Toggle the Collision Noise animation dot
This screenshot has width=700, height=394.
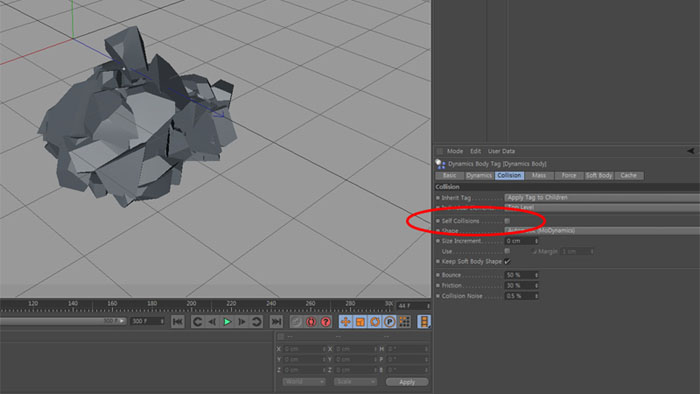click(x=438, y=296)
